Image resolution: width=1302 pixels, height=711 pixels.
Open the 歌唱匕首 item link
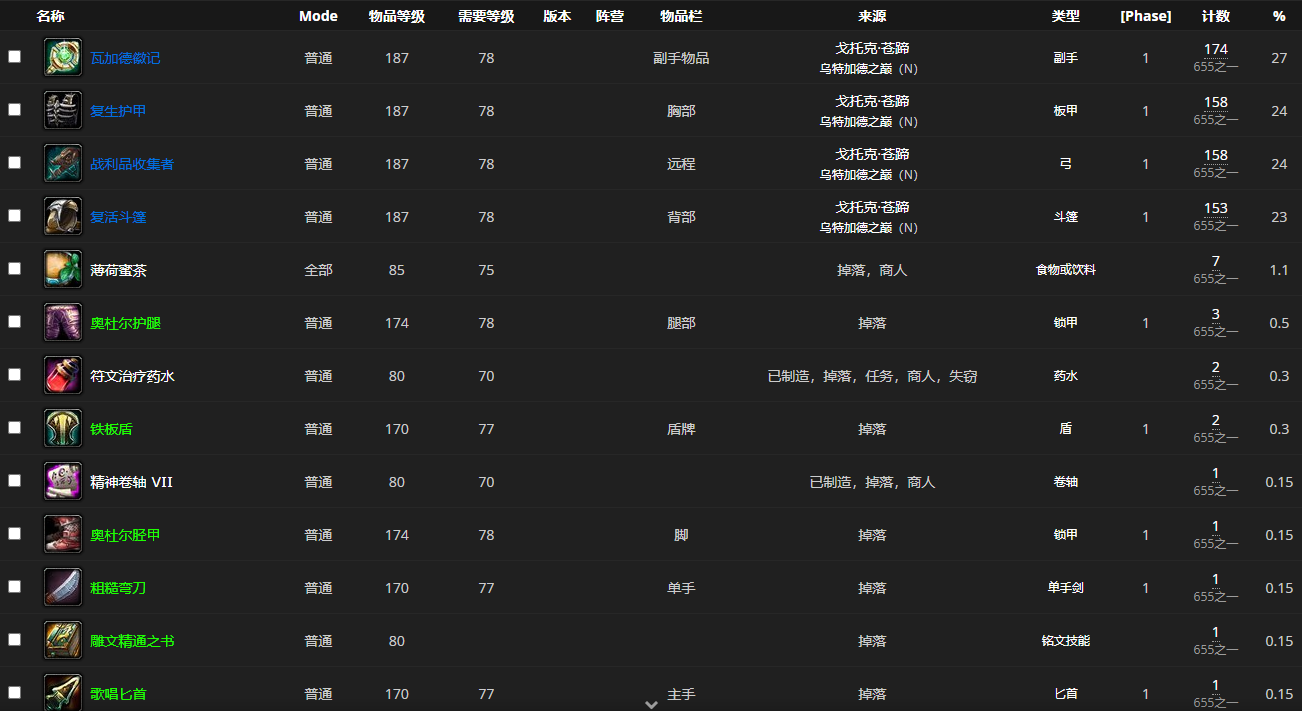[118, 694]
